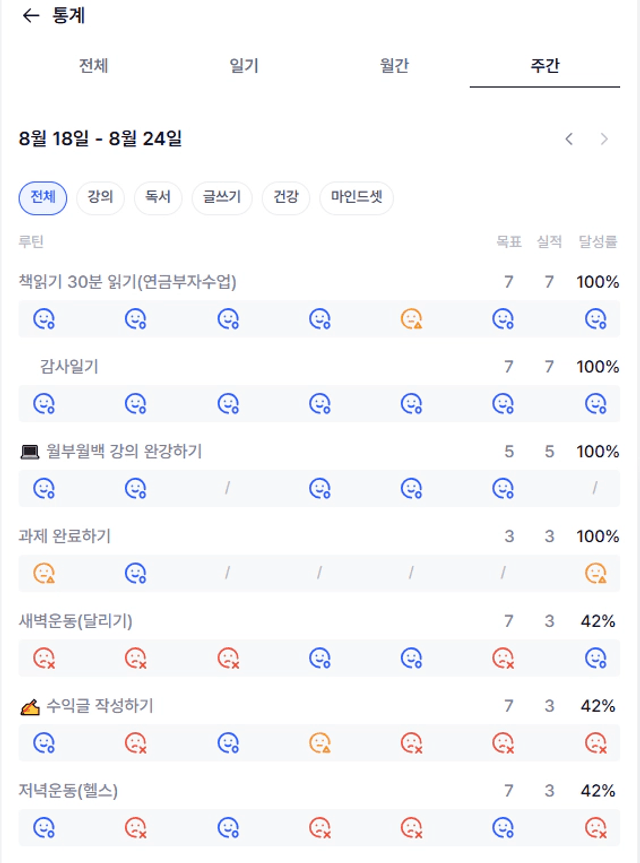Viewport: 640px width, 863px height.
Task: Click the laptop icon next to 월부월백 강의
Action: [x=30, y=452]
